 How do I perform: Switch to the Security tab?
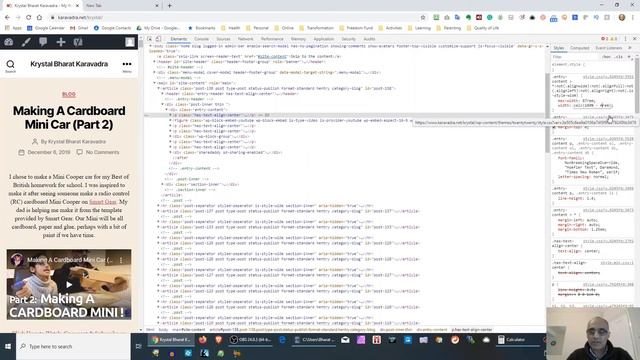[349, 39]
